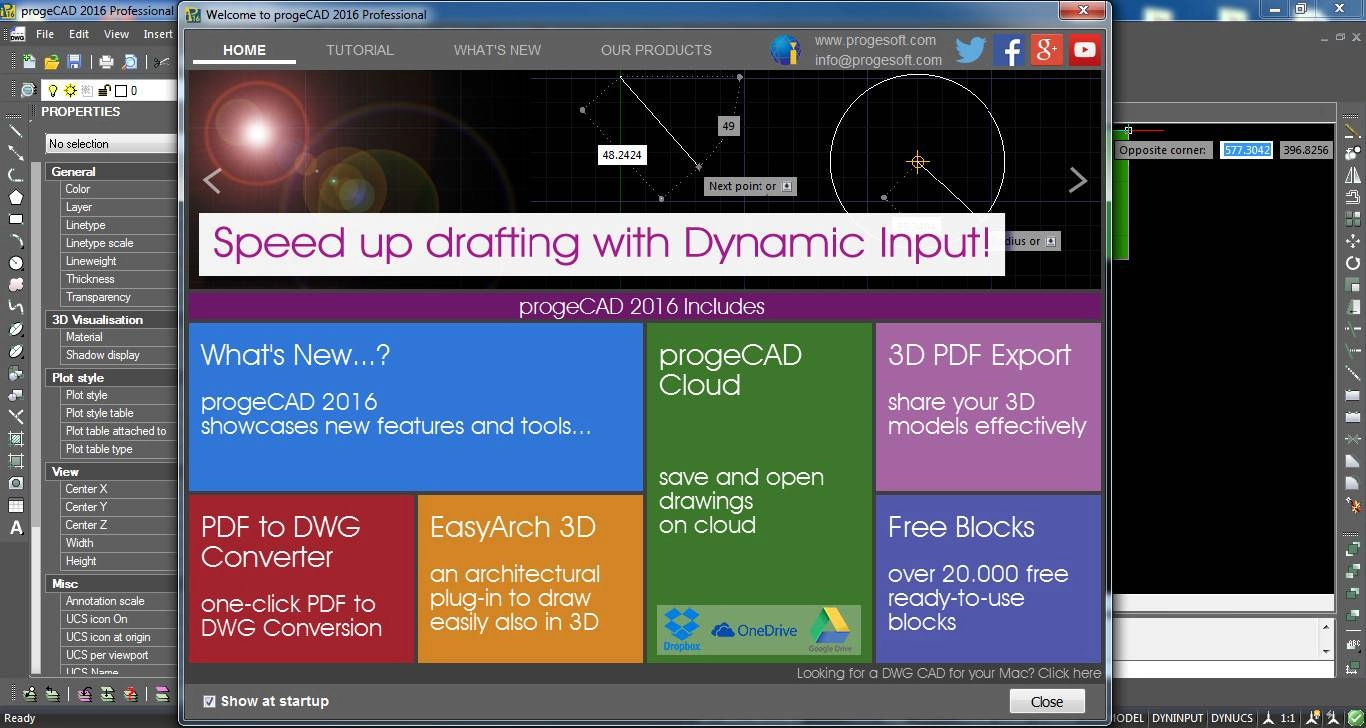Open the PDF to DWG Converter tile
The width and height of the screenshot is (1366, 728).
coord(301,578)
